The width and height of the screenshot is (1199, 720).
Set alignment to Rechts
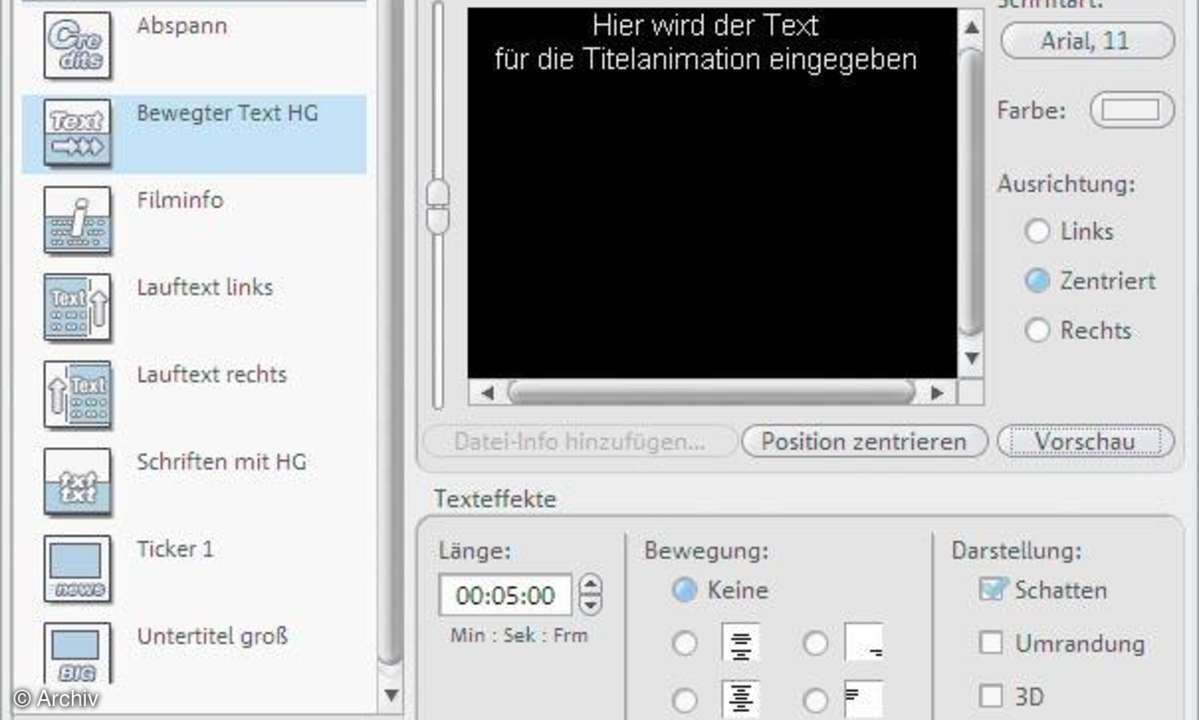click(x=1038, y=330)
